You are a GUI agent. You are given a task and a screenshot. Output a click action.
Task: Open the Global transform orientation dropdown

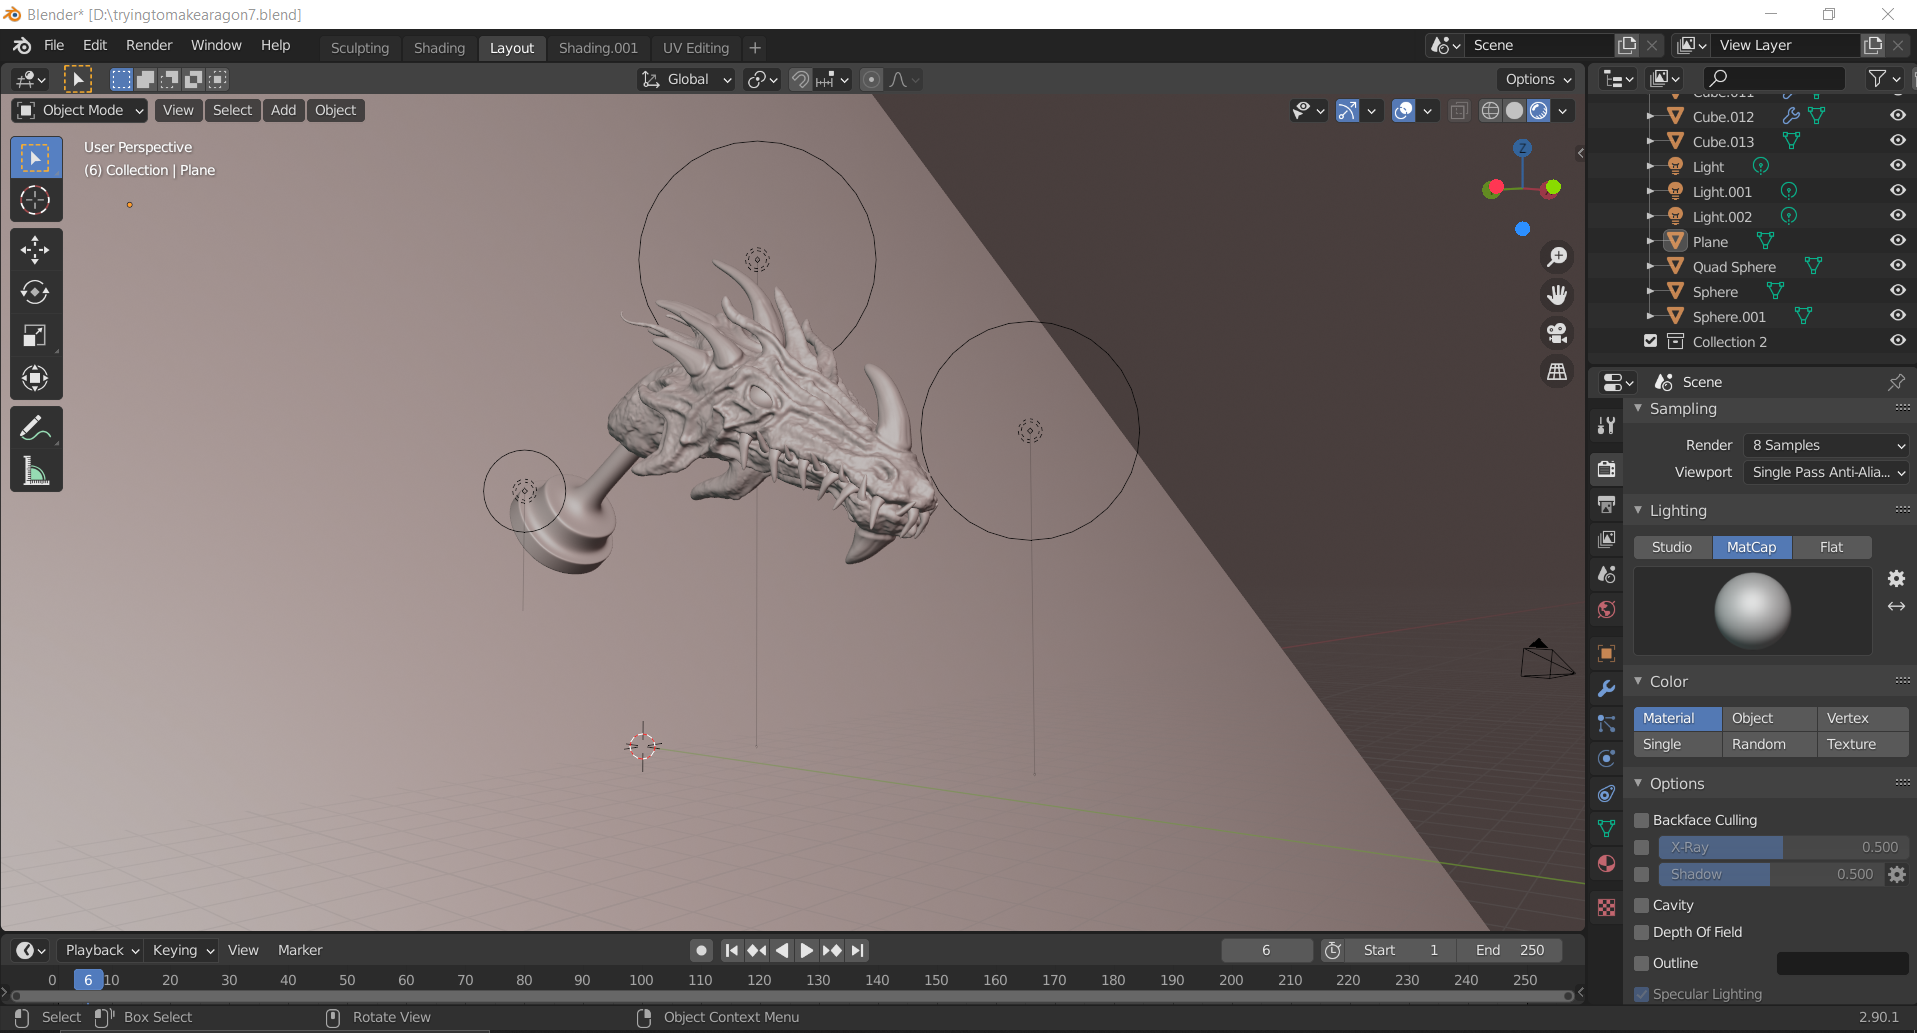tap(685, 79)
